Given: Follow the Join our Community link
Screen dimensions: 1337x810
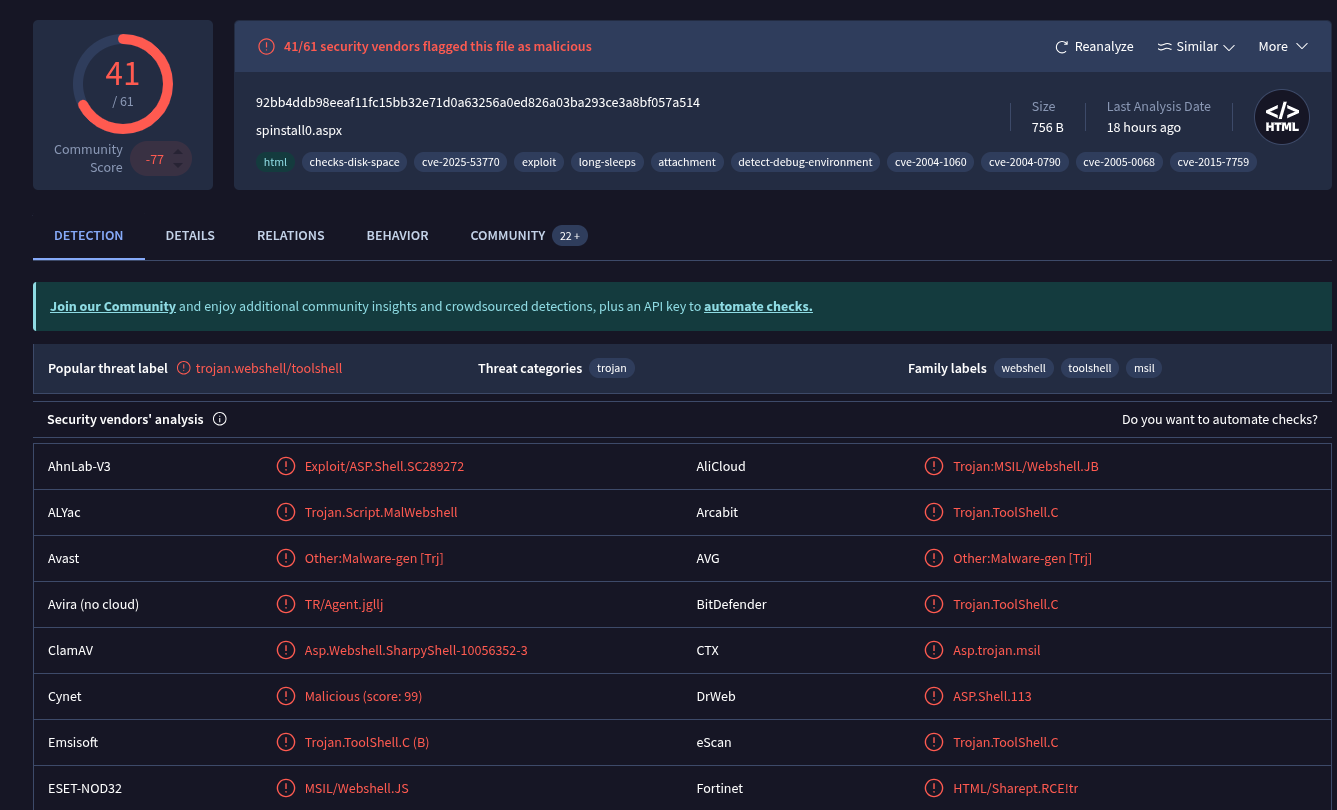Looking at the screenshot, I should [x=113, y=307].
